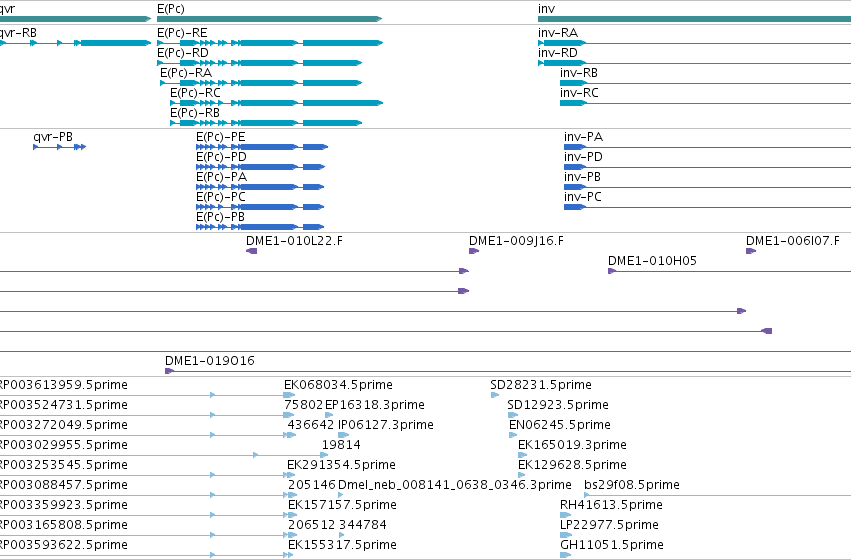This screenshot has height=560, width=851.
Task: Select the E(Pc)-PD protein feature
Action: 261,167
